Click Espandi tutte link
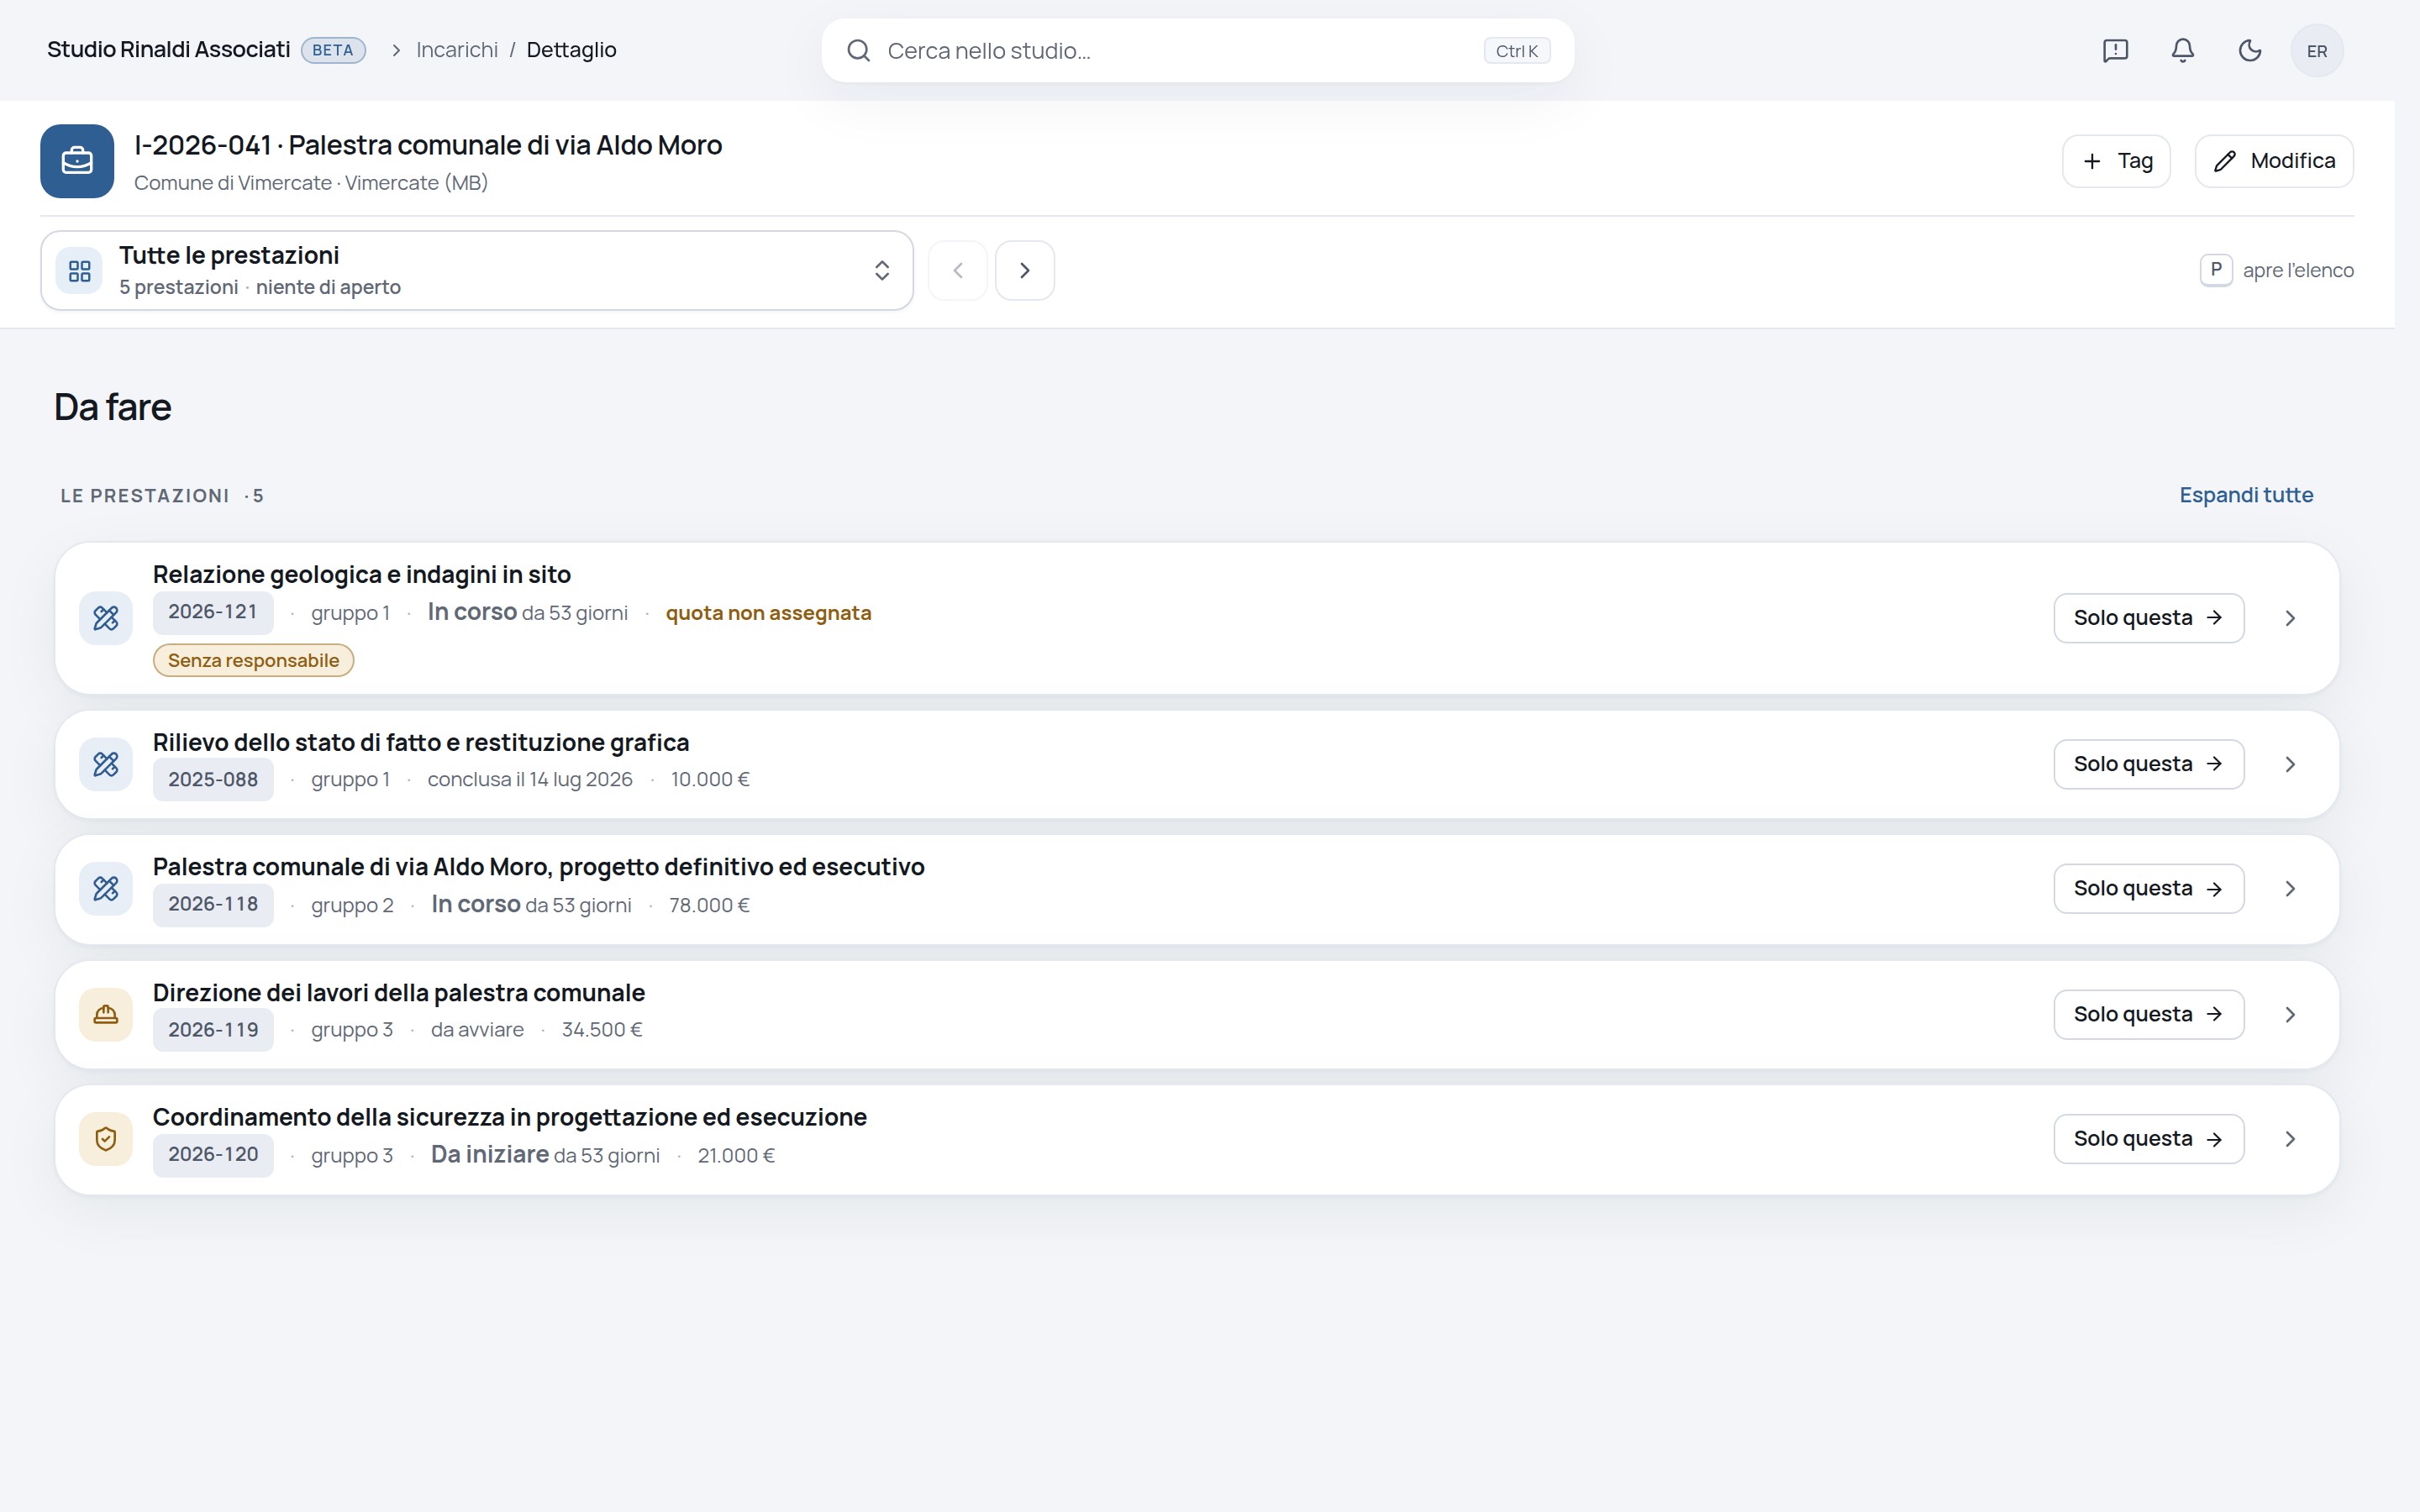This screenshot has width=2420, height=1512. (x=2246, y=495)
